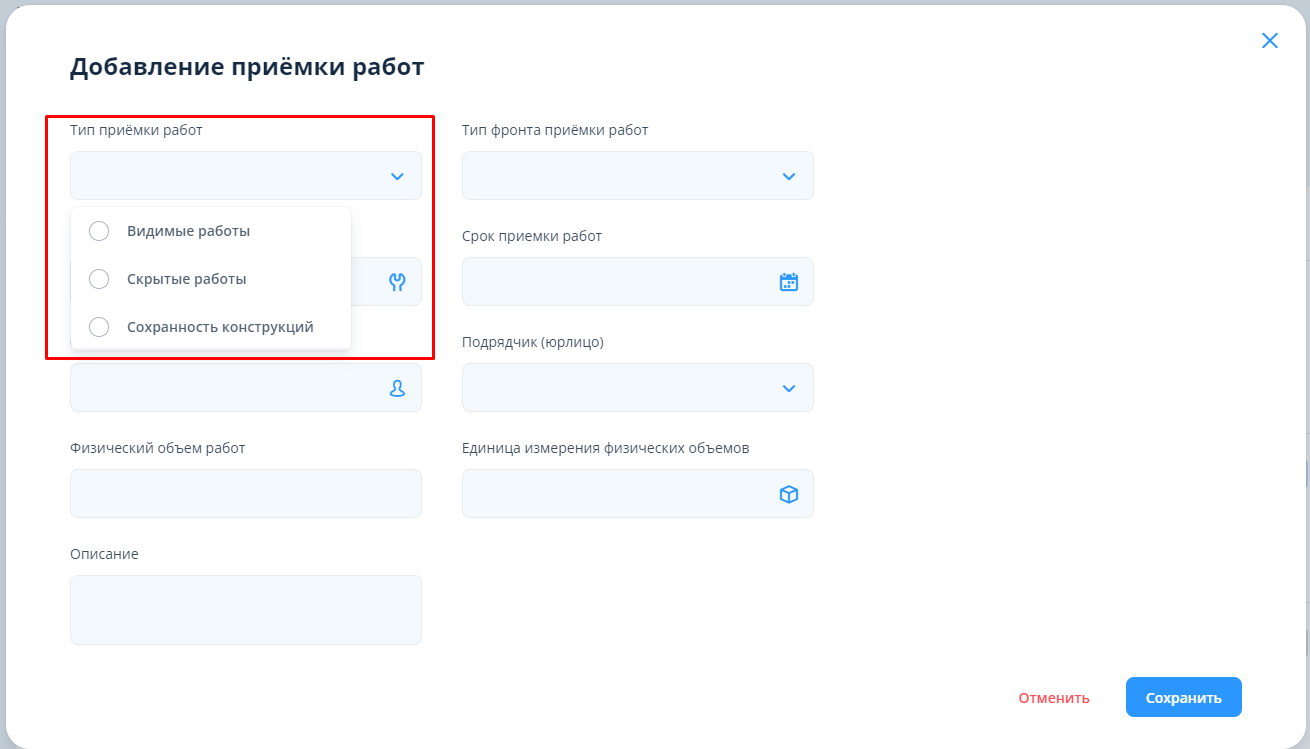Focus the Физический объем работ input
The height and width of the screenshot is (749, 1310).
(x=245, y=494)
